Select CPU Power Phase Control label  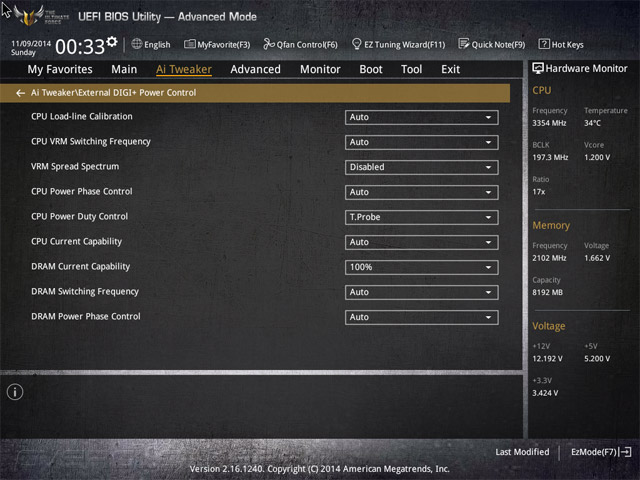coord(82,191)
